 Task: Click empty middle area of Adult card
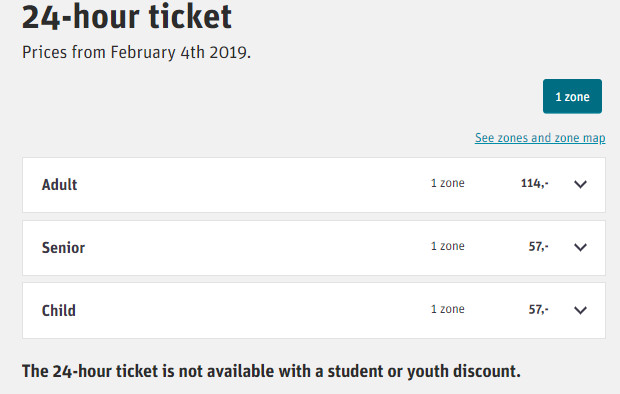(x=253, y=185)
